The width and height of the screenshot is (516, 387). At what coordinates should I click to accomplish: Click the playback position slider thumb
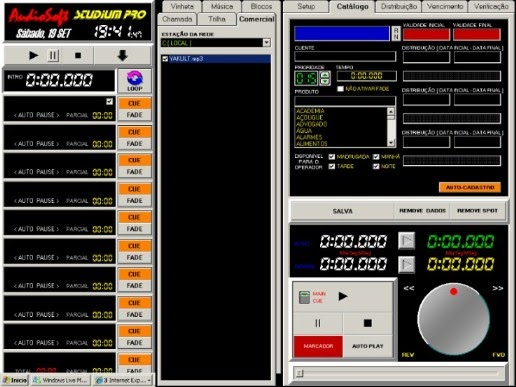[x=300, y=373]
